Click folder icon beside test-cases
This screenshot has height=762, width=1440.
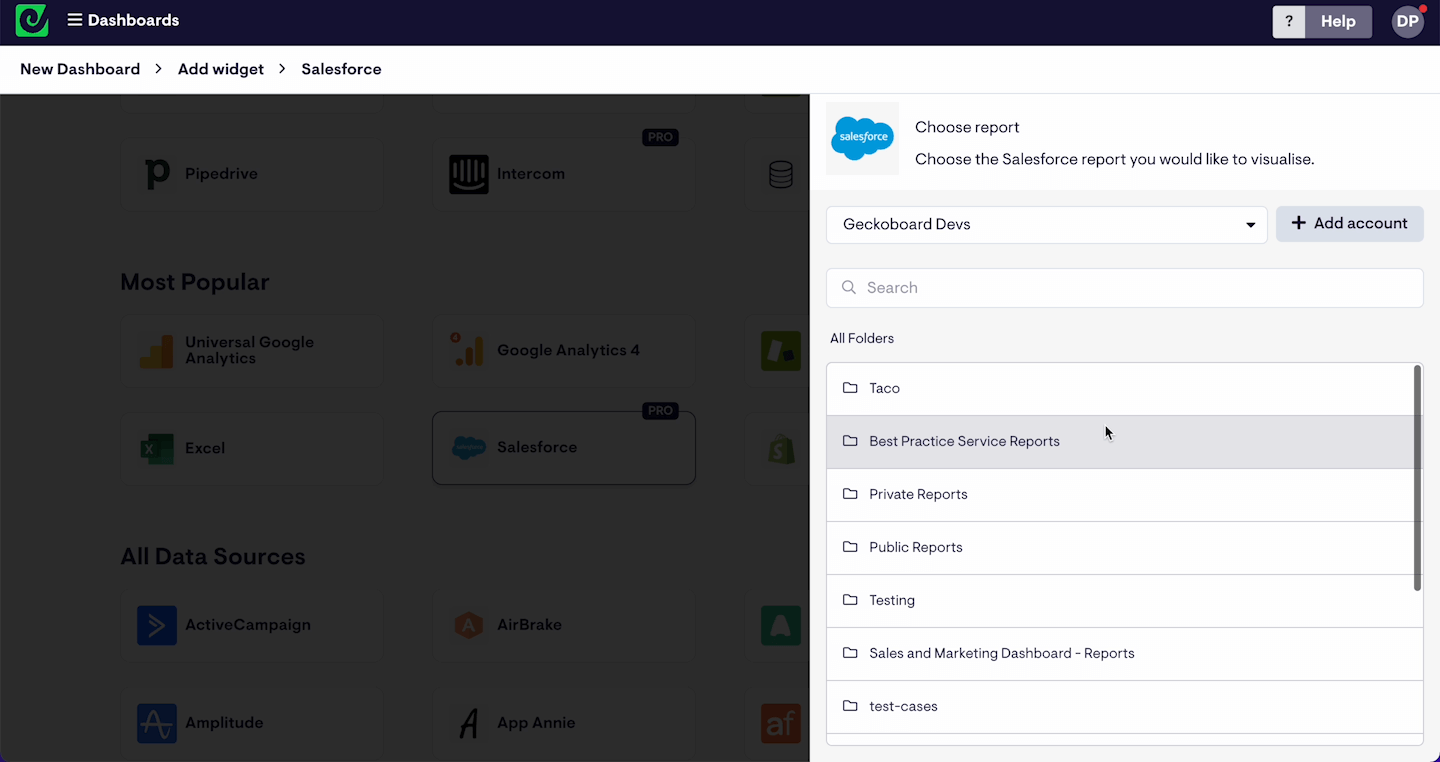(850, 706)
